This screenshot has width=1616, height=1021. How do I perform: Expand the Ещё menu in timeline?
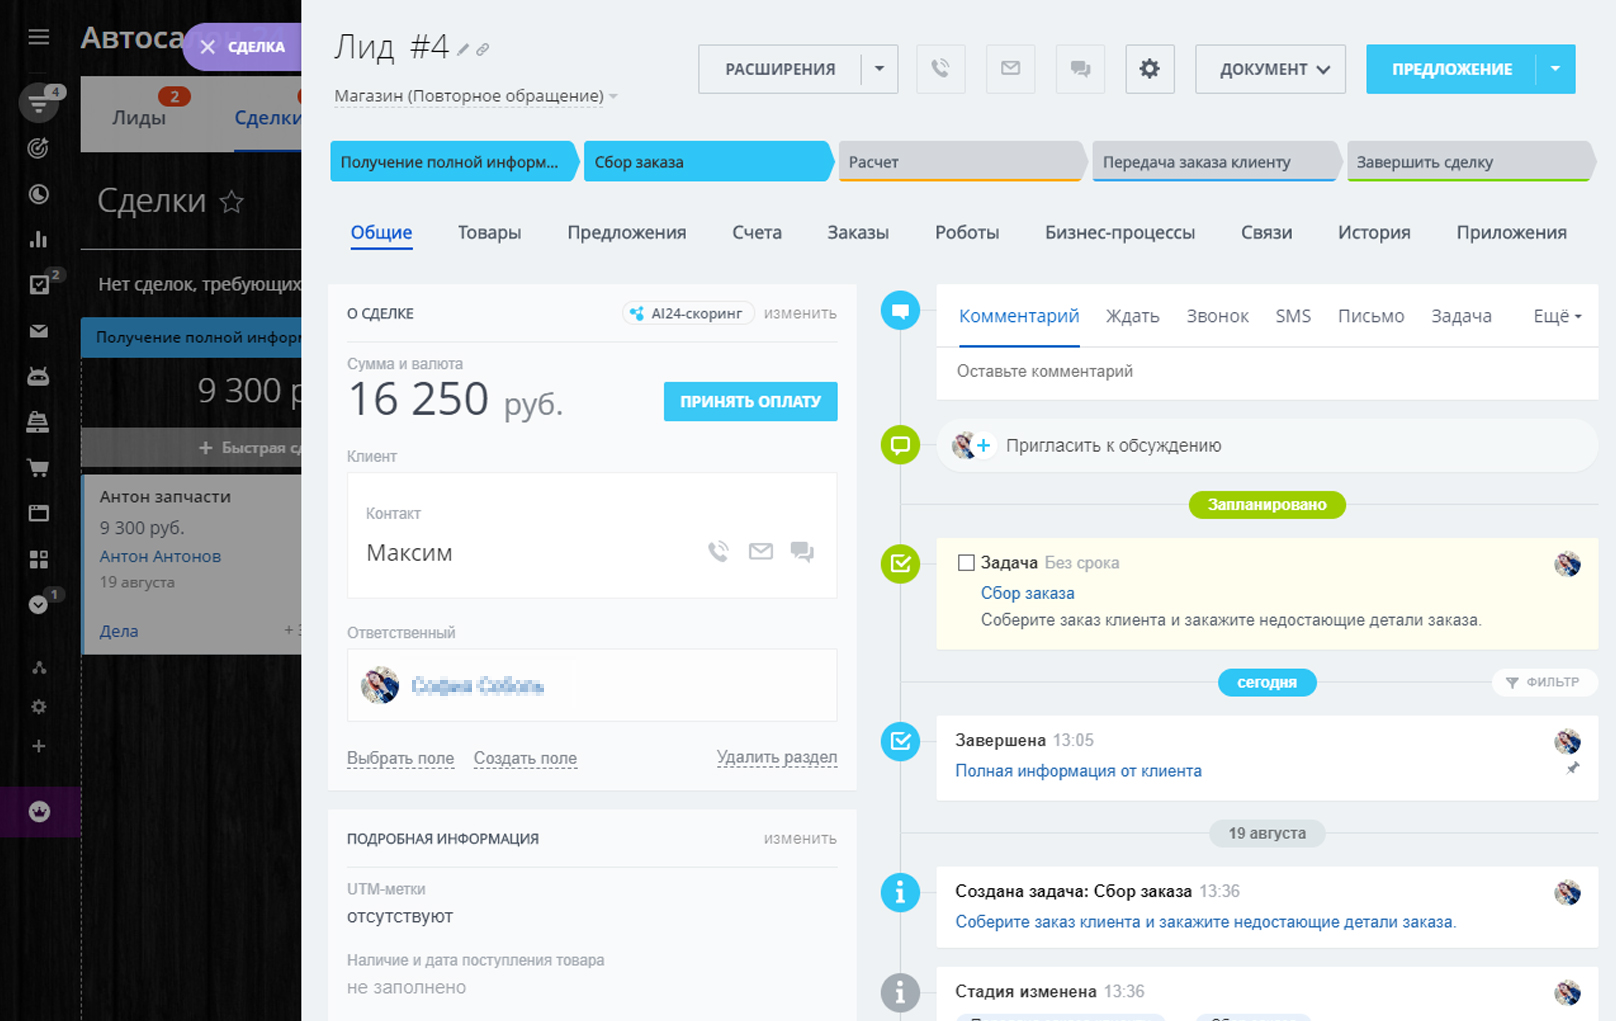[x=1557, y=316]
